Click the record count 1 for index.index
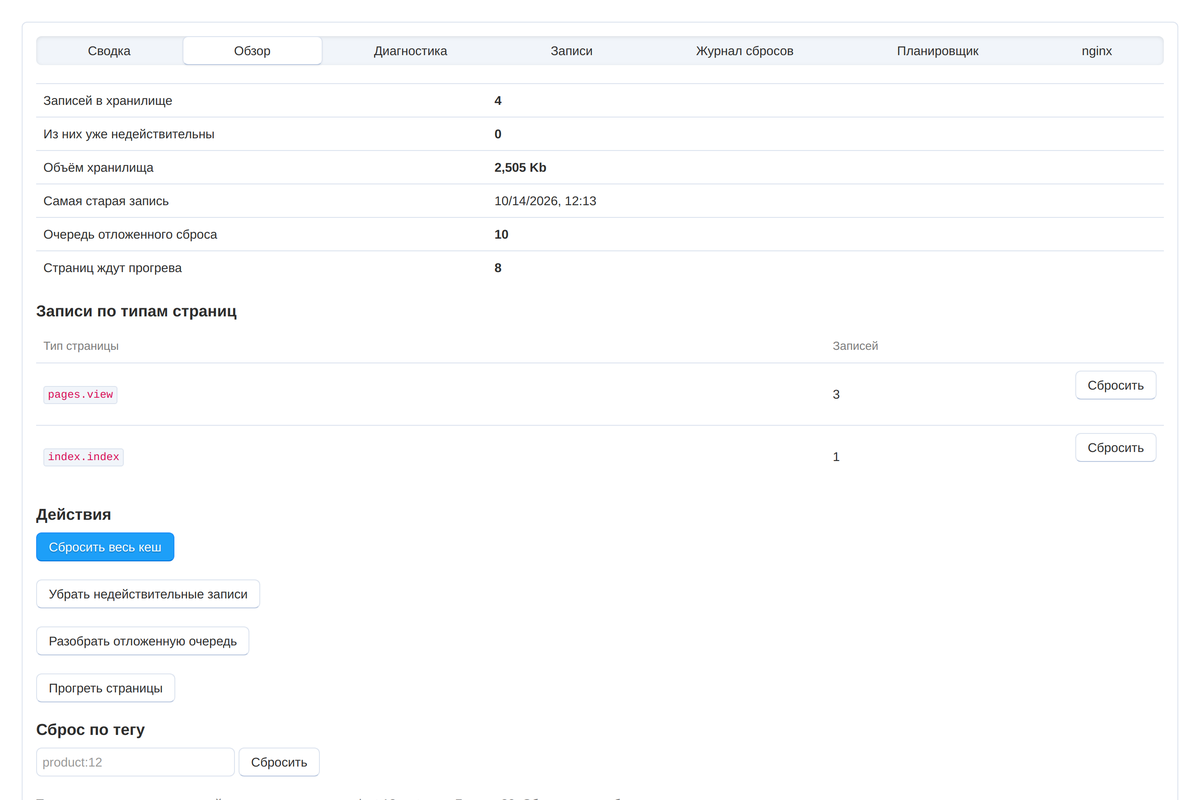 click(836, 457)
